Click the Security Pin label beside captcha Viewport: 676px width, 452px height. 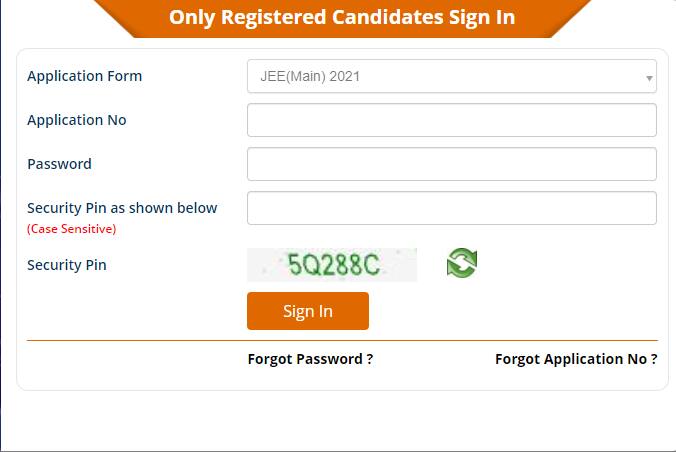click(x=67, y=265)
